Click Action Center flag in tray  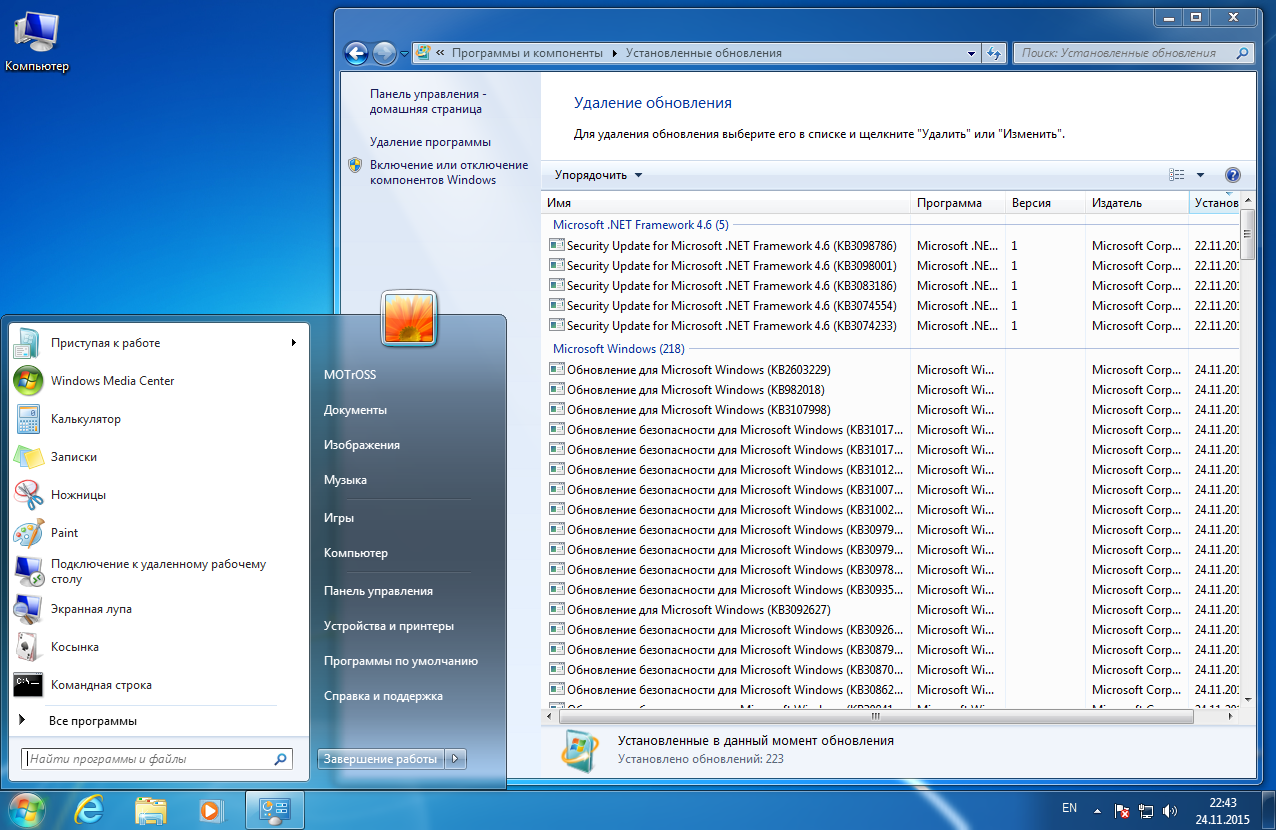click(1122, 809)
